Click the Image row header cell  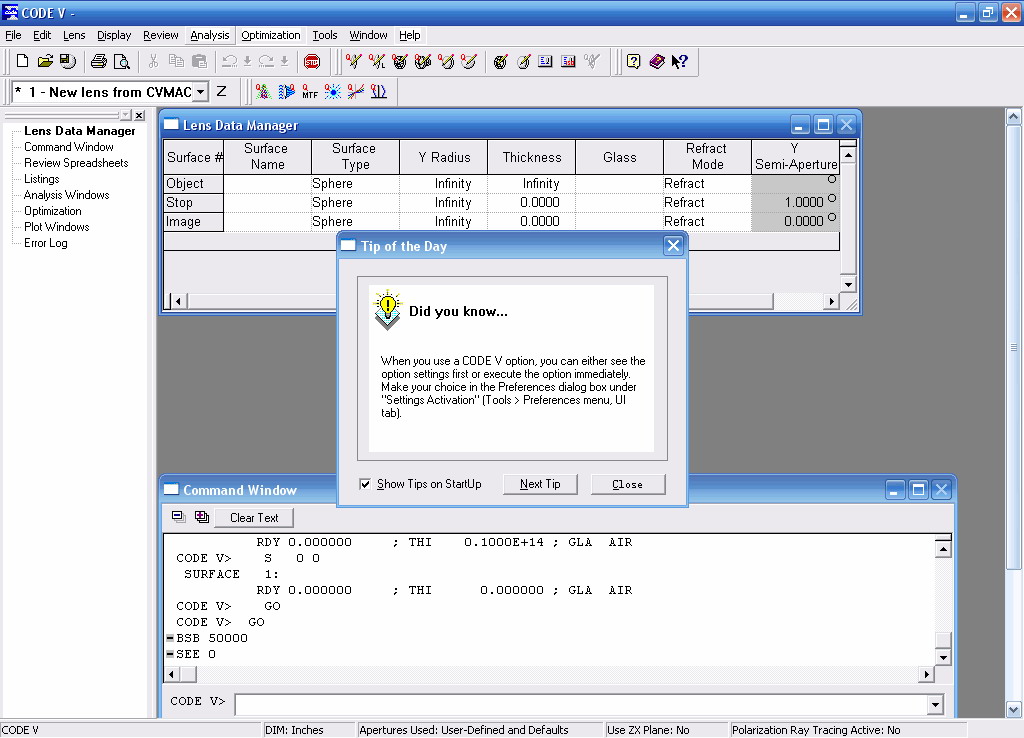click(193, 221)
